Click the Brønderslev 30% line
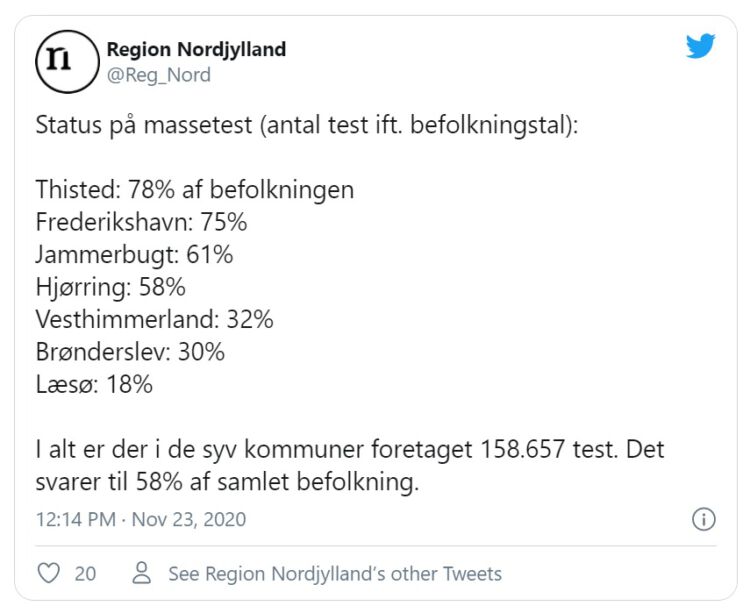 point(130,351)
